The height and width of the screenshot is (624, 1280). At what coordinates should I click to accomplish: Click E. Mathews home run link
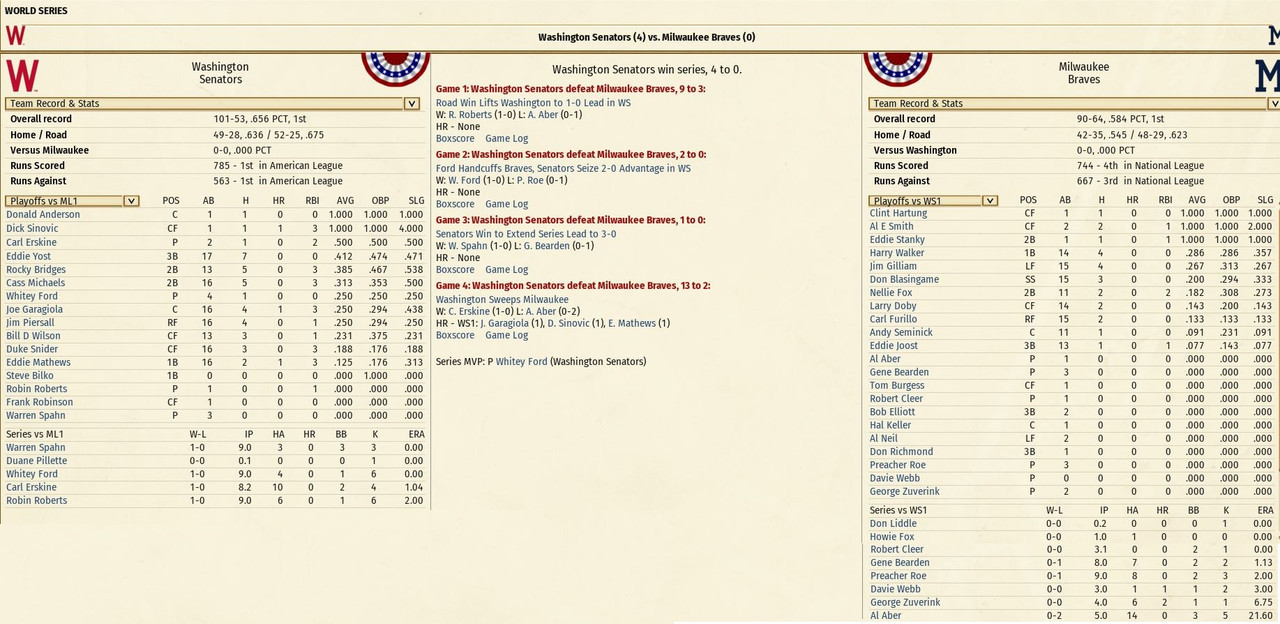633,324
